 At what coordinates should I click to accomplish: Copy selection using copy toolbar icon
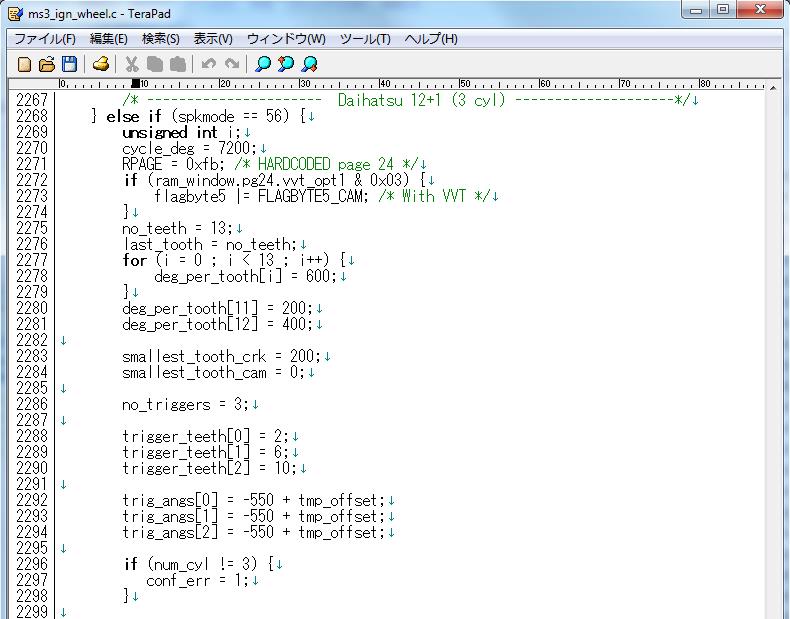155,64
